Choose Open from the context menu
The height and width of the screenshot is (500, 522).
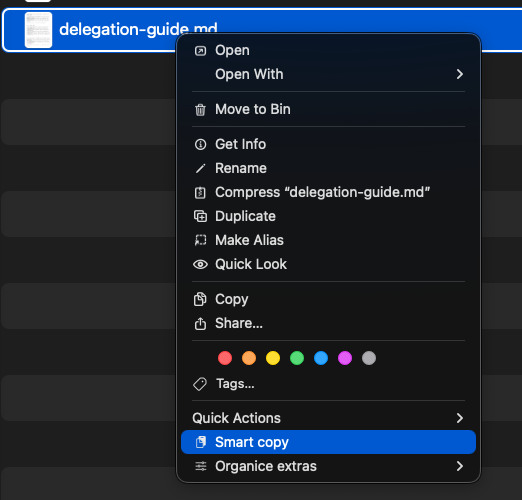point(328,50)
